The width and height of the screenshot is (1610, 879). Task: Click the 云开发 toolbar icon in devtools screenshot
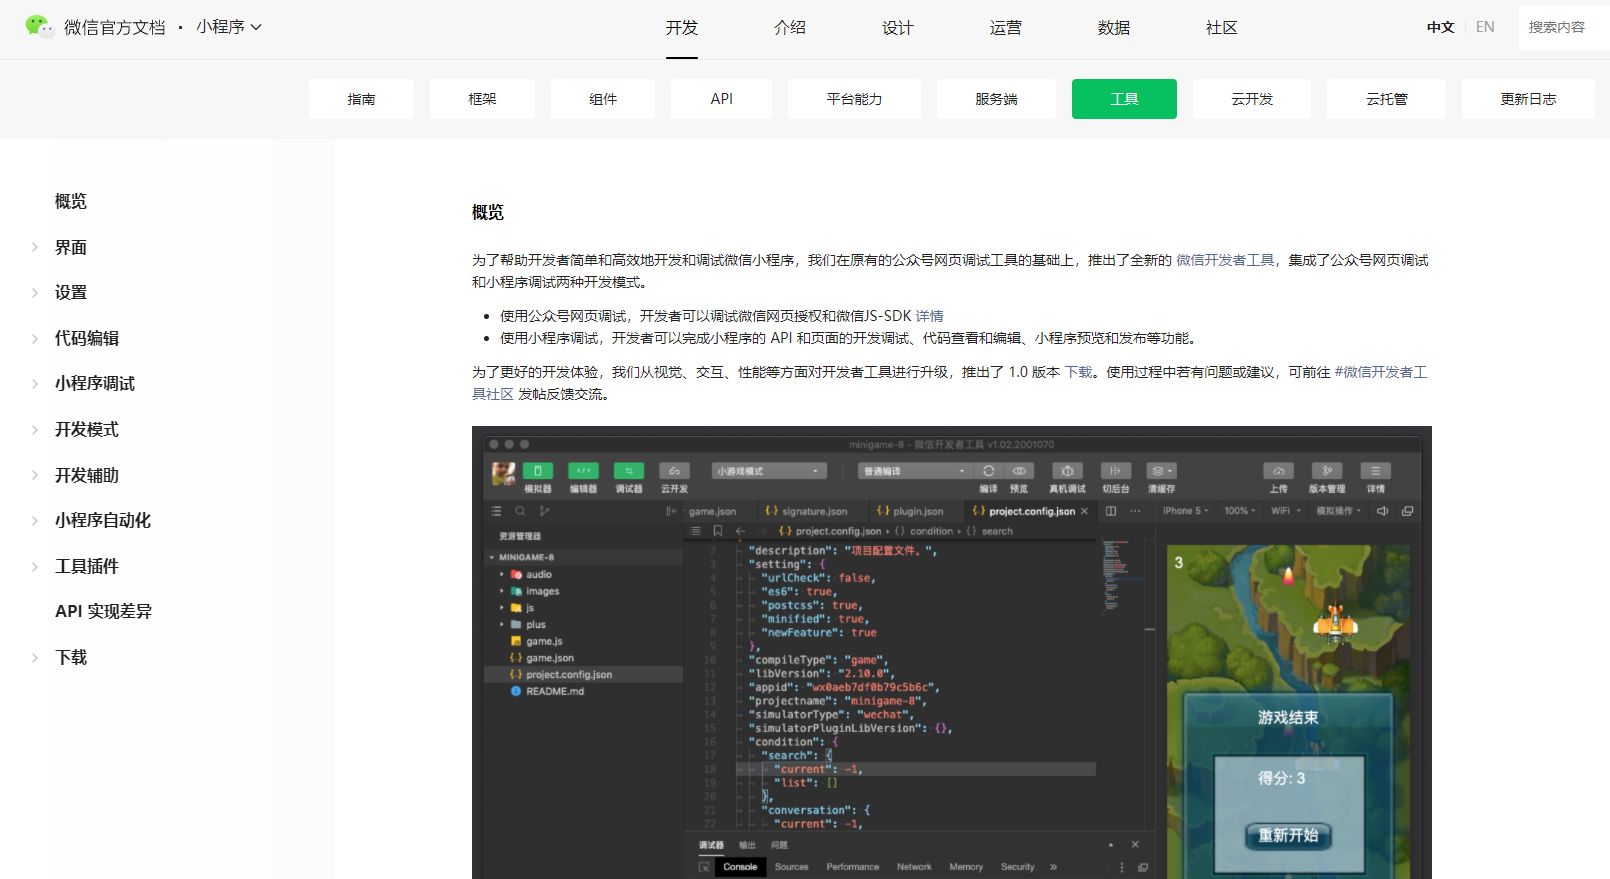pyautogui.click(x=674, y=471)
